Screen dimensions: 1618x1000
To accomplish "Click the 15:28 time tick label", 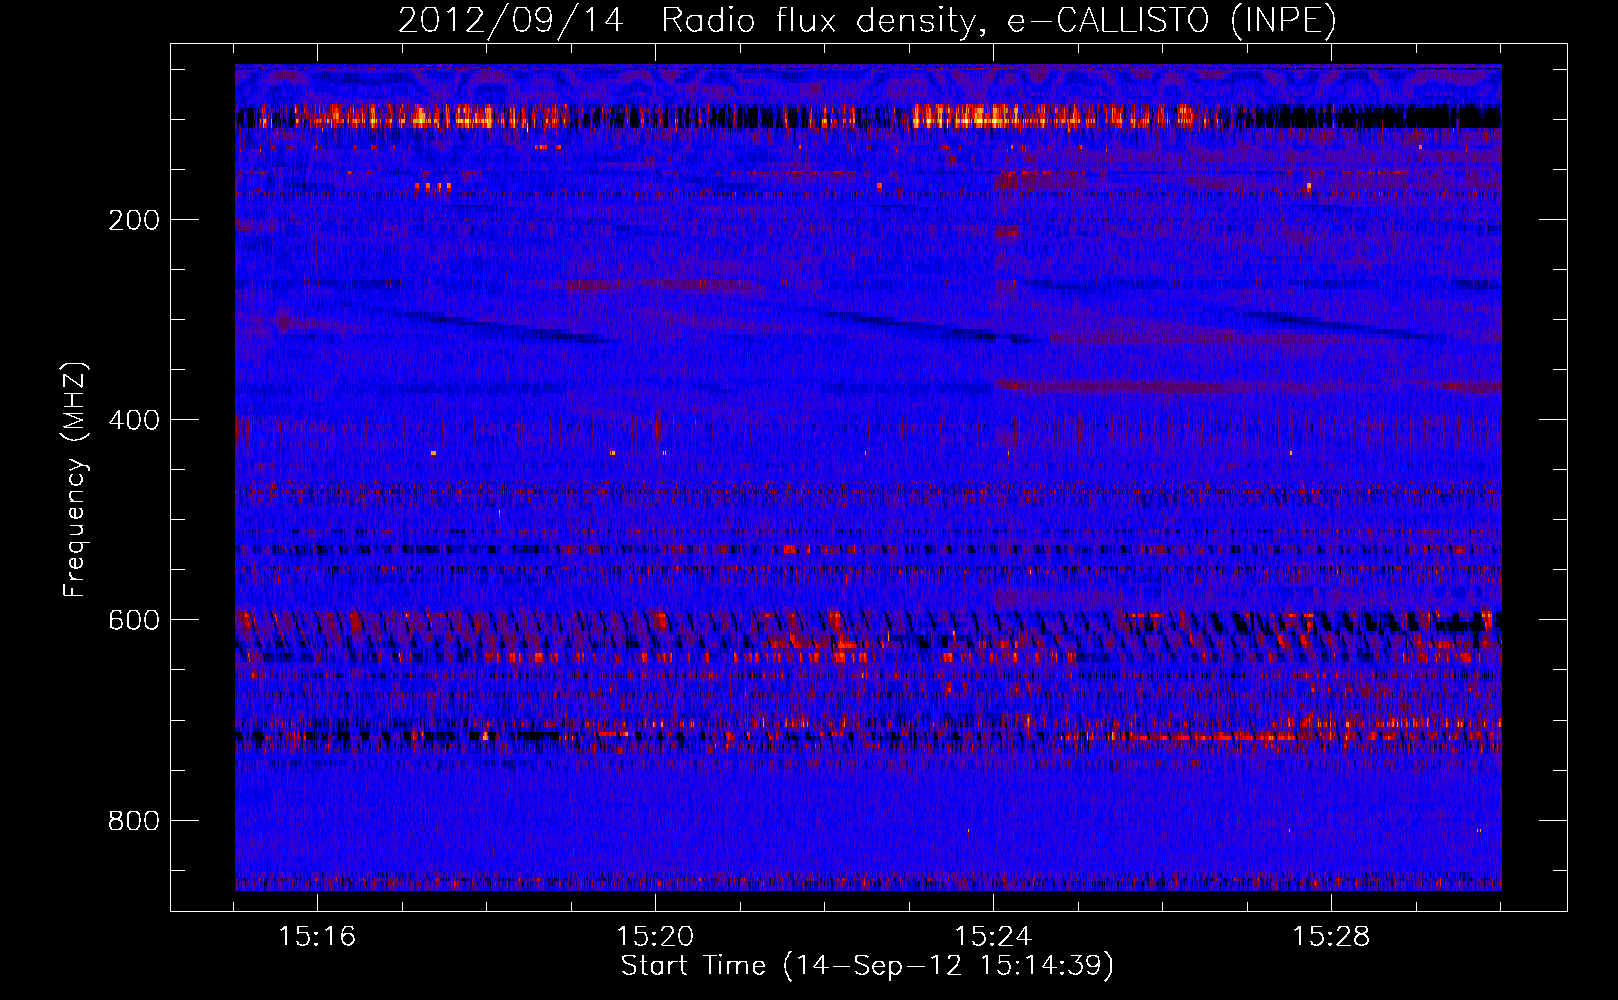I will pyautogui.click(x=1331, y=936).
